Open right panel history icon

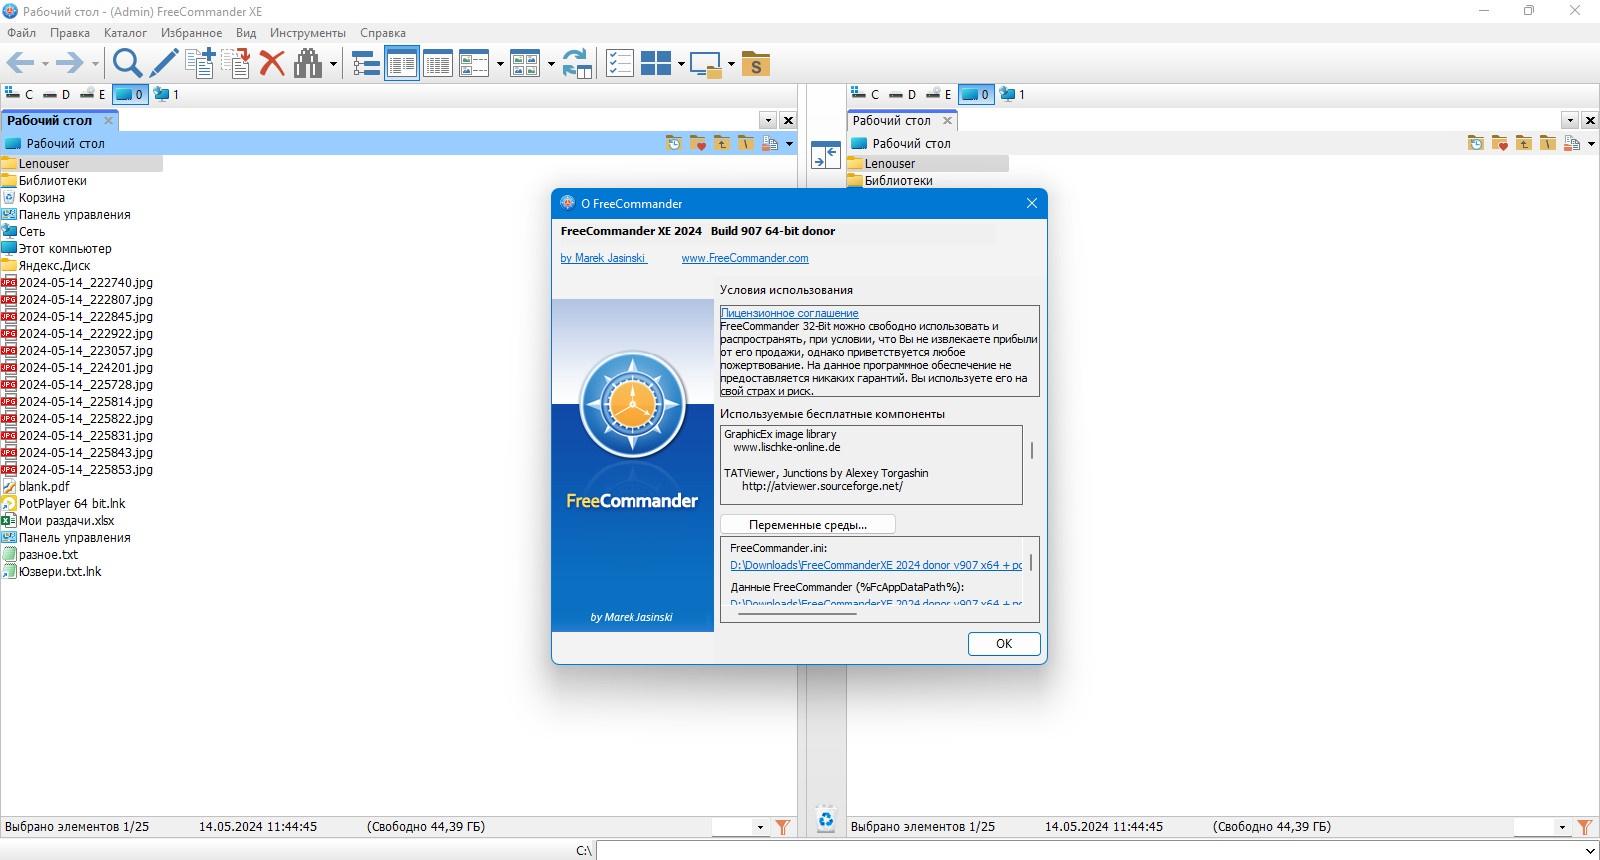1476,143
